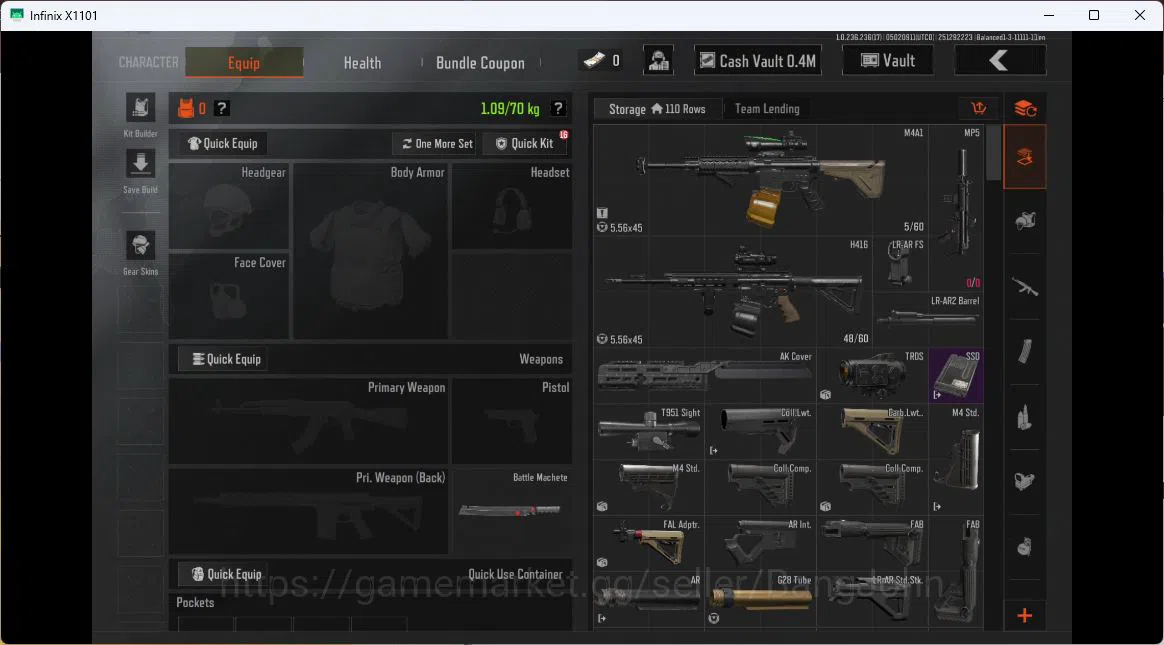This screenshot has width=1164, height=645.
Task: Filter storage by grenade category
Action: click(x=1025, y=547)
